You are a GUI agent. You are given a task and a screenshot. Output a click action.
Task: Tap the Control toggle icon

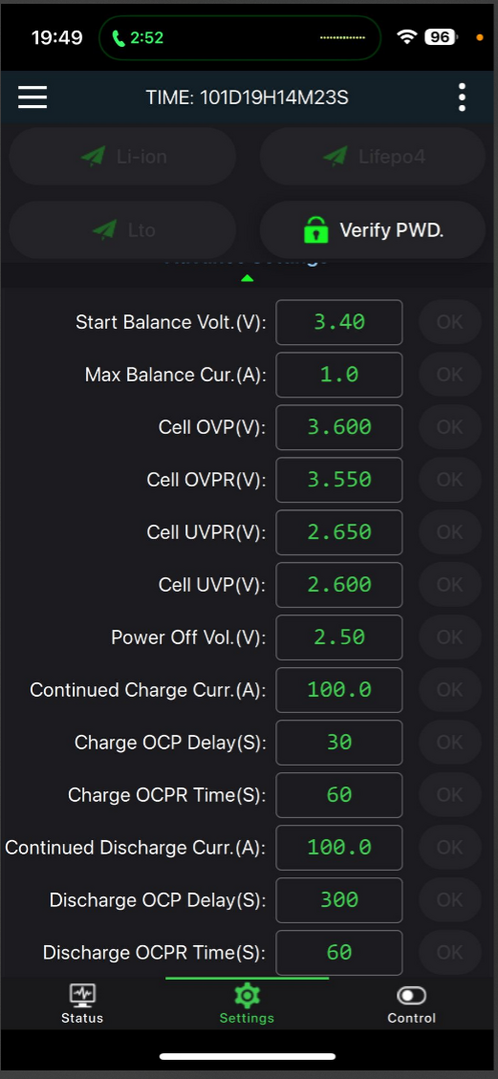[x=411, y=996]
